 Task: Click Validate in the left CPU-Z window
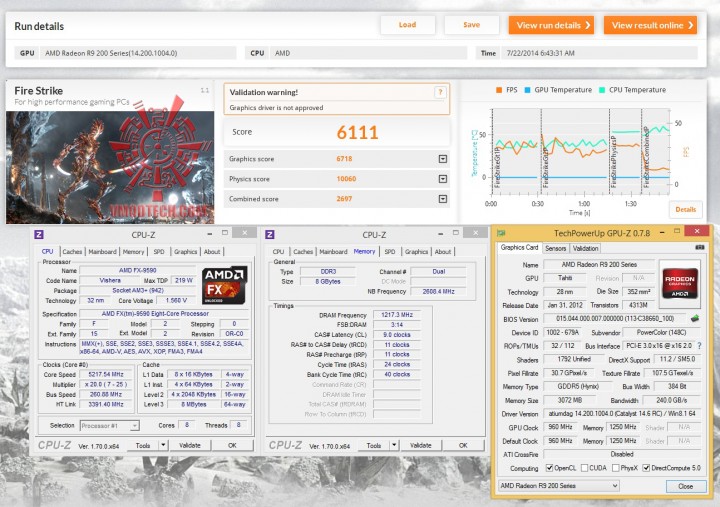tap(190, 445)
